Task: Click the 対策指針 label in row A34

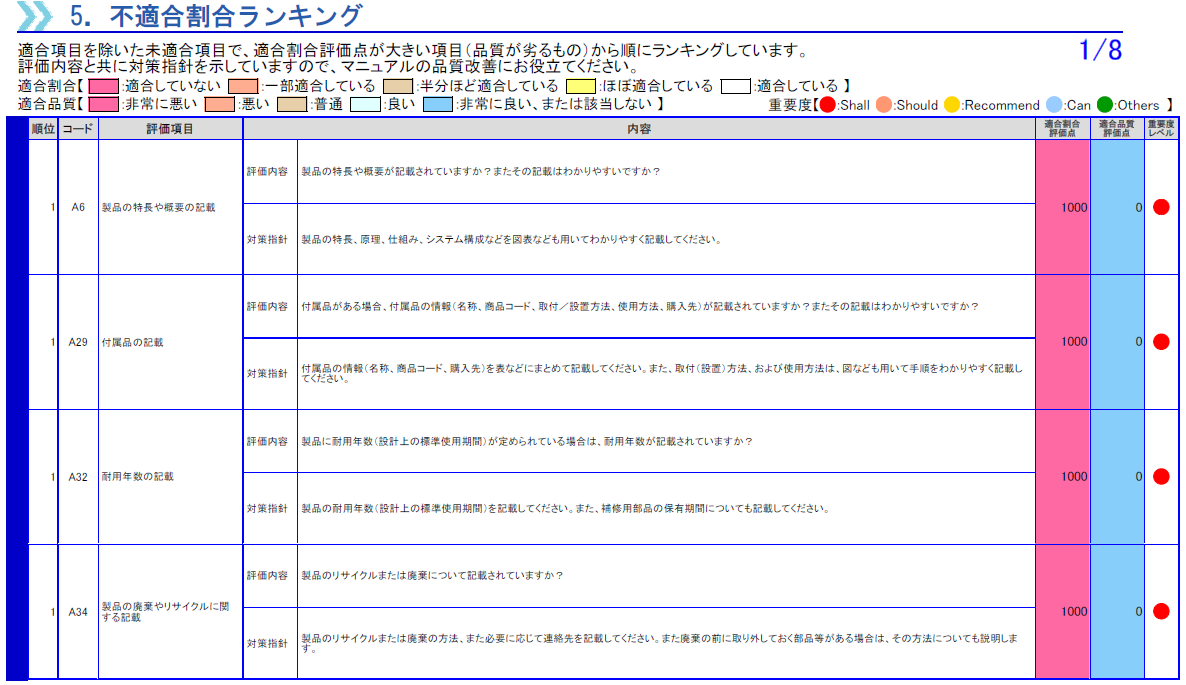Action: point(267,643)
